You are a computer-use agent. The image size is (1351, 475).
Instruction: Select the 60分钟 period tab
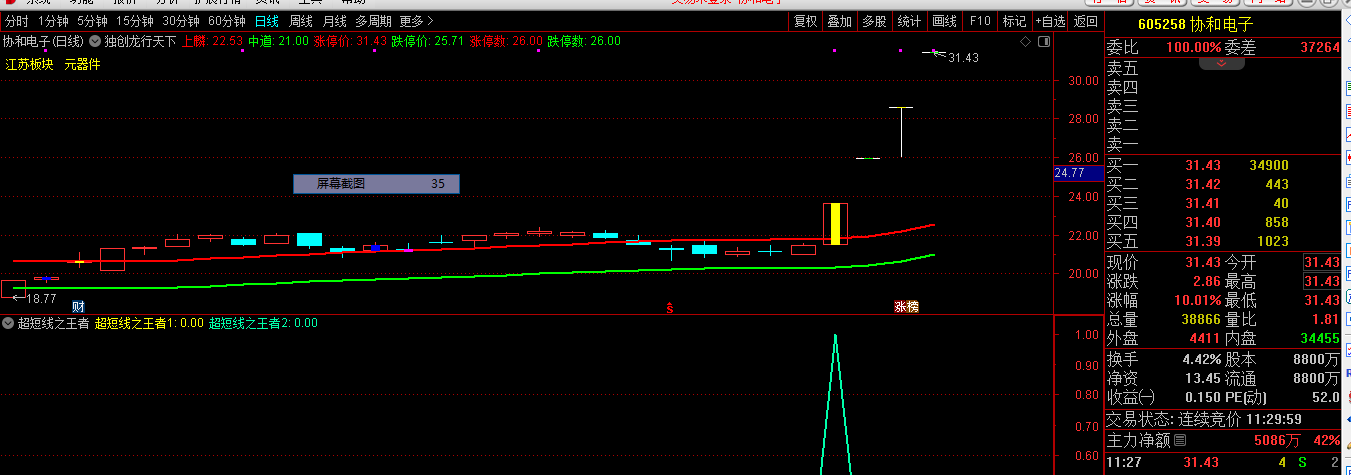227,21
